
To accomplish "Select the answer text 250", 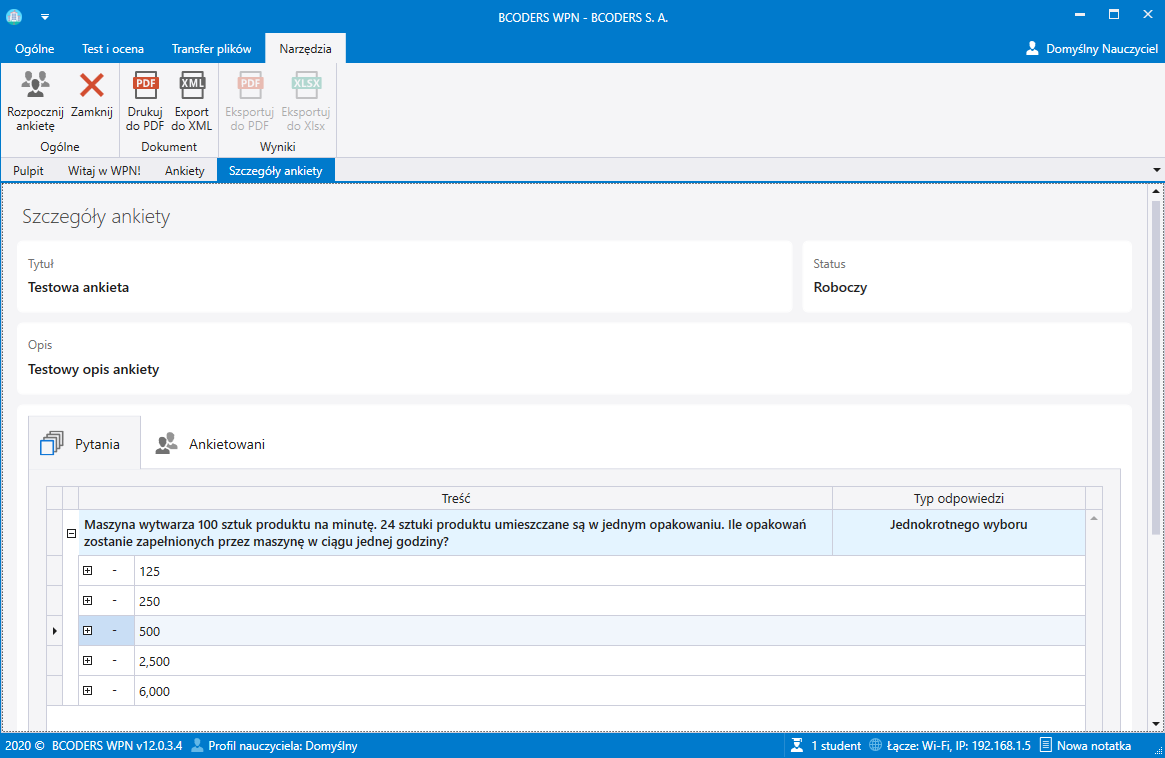I will pyautogui.click(x=149, y=601).
